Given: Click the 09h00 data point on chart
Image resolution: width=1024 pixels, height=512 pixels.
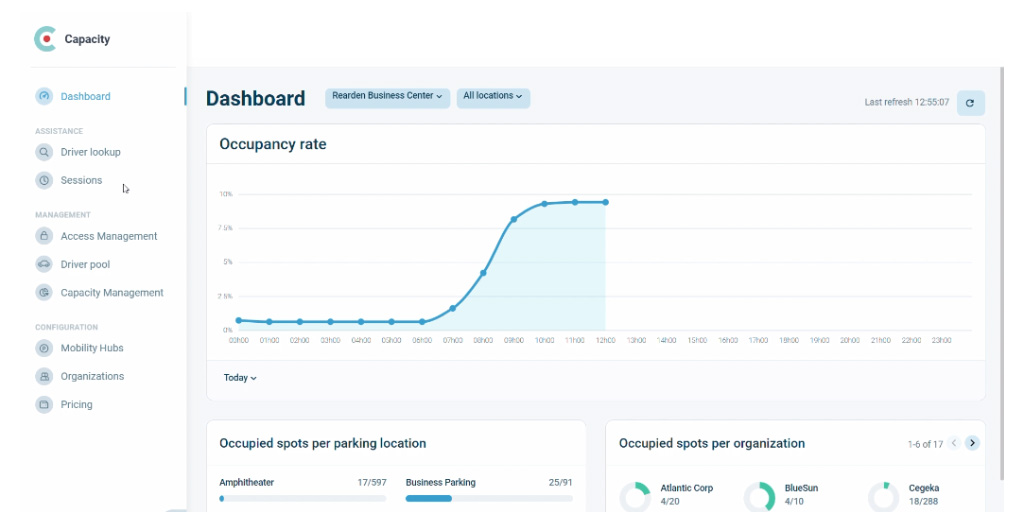Looking at the screenshot, I should click(x=514, y=219).
